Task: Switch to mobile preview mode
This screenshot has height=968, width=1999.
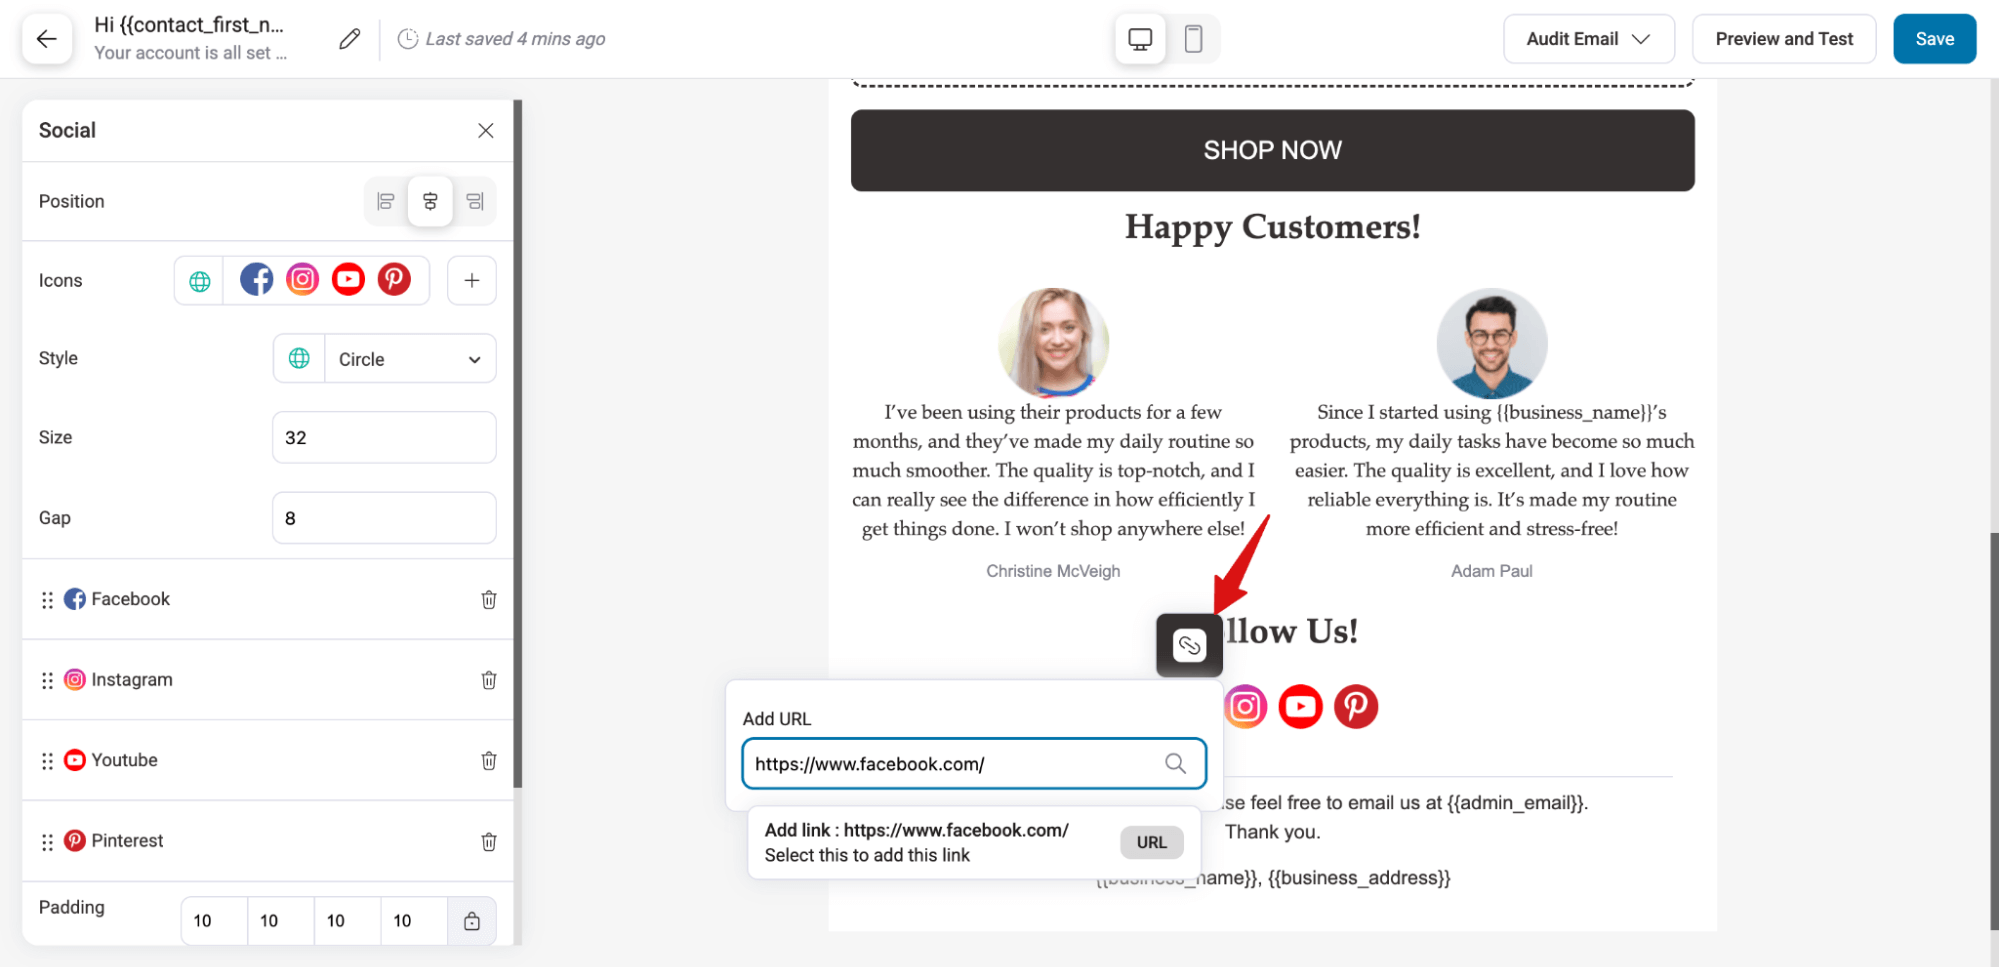Action: click(1193, 38)
